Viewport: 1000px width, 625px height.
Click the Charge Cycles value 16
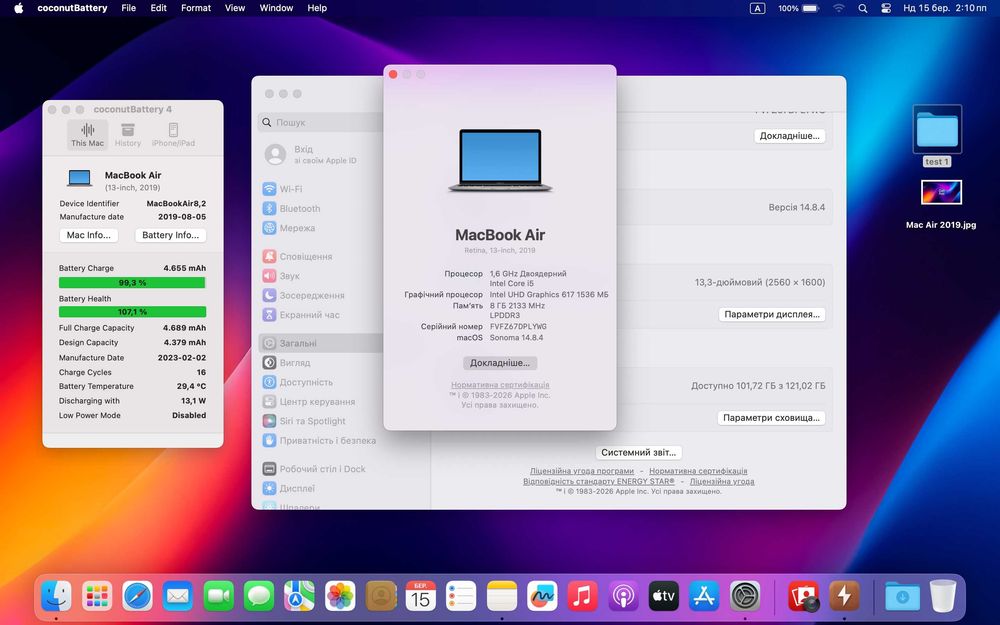pos(202,372)
